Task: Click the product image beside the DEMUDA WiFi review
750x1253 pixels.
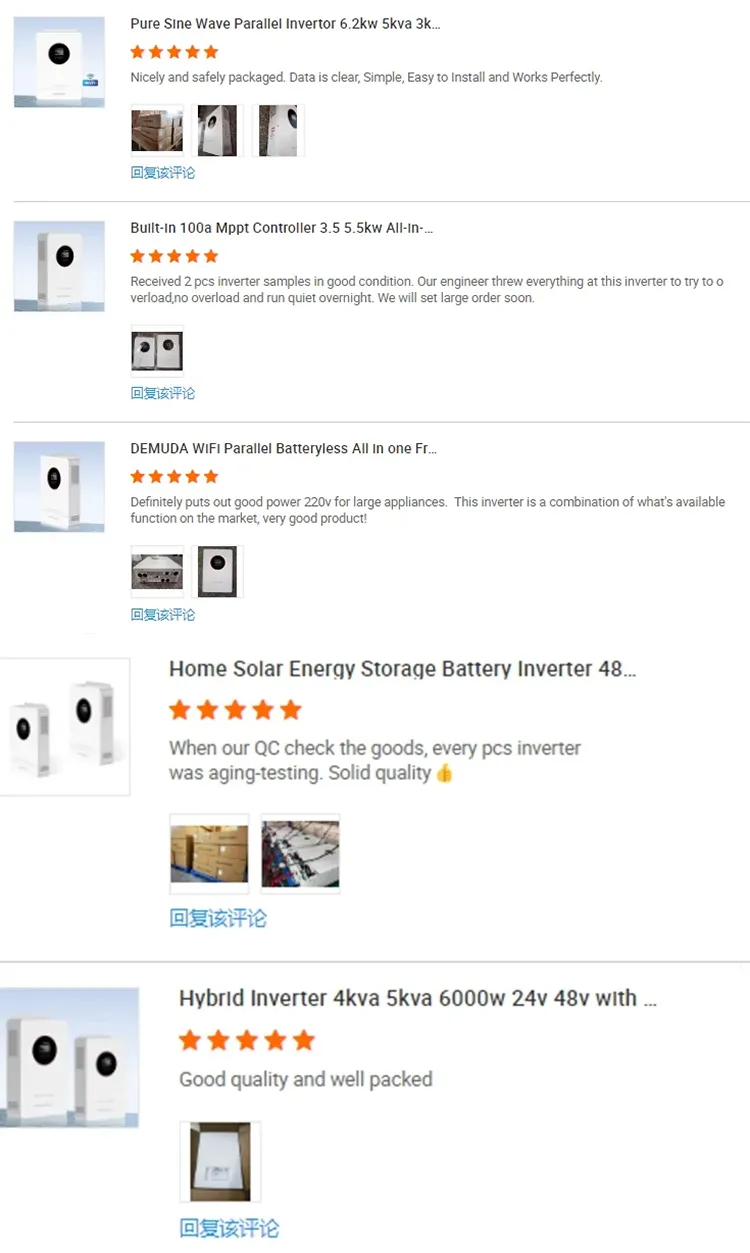Action: click(58, 486)
